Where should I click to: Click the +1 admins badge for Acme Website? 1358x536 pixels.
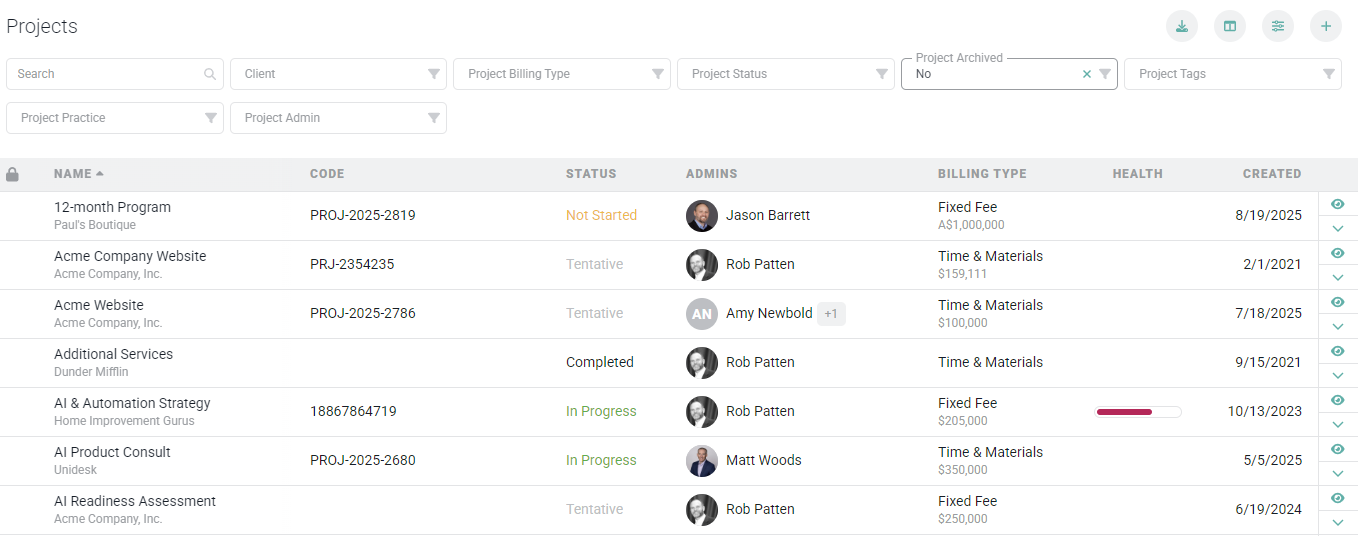tap(831, 314)
